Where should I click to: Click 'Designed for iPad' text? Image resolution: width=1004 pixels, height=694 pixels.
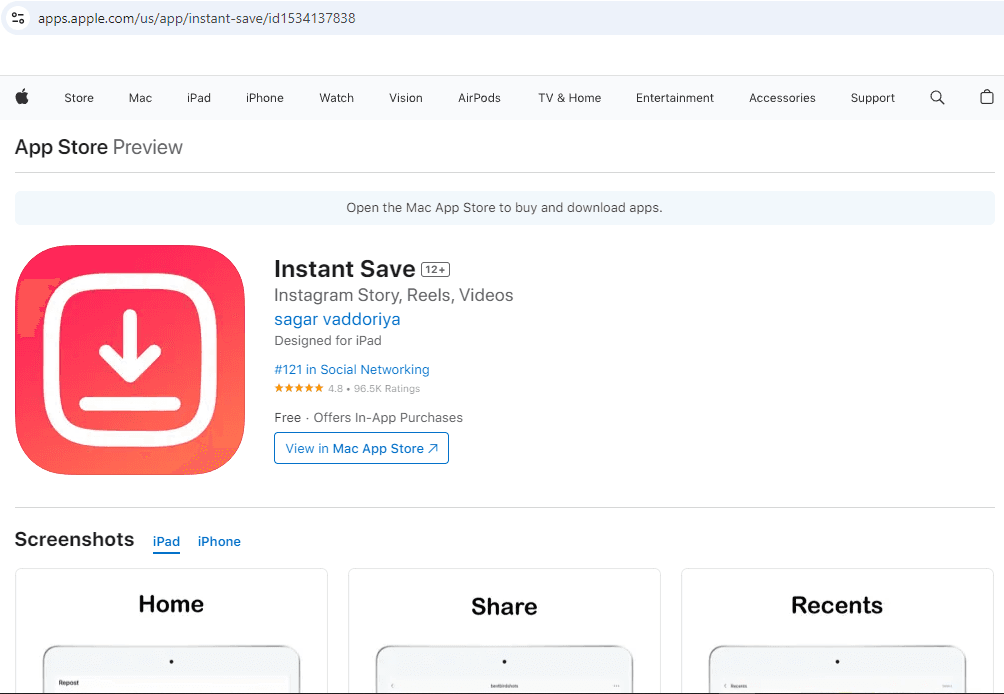(x=328, y=341)
